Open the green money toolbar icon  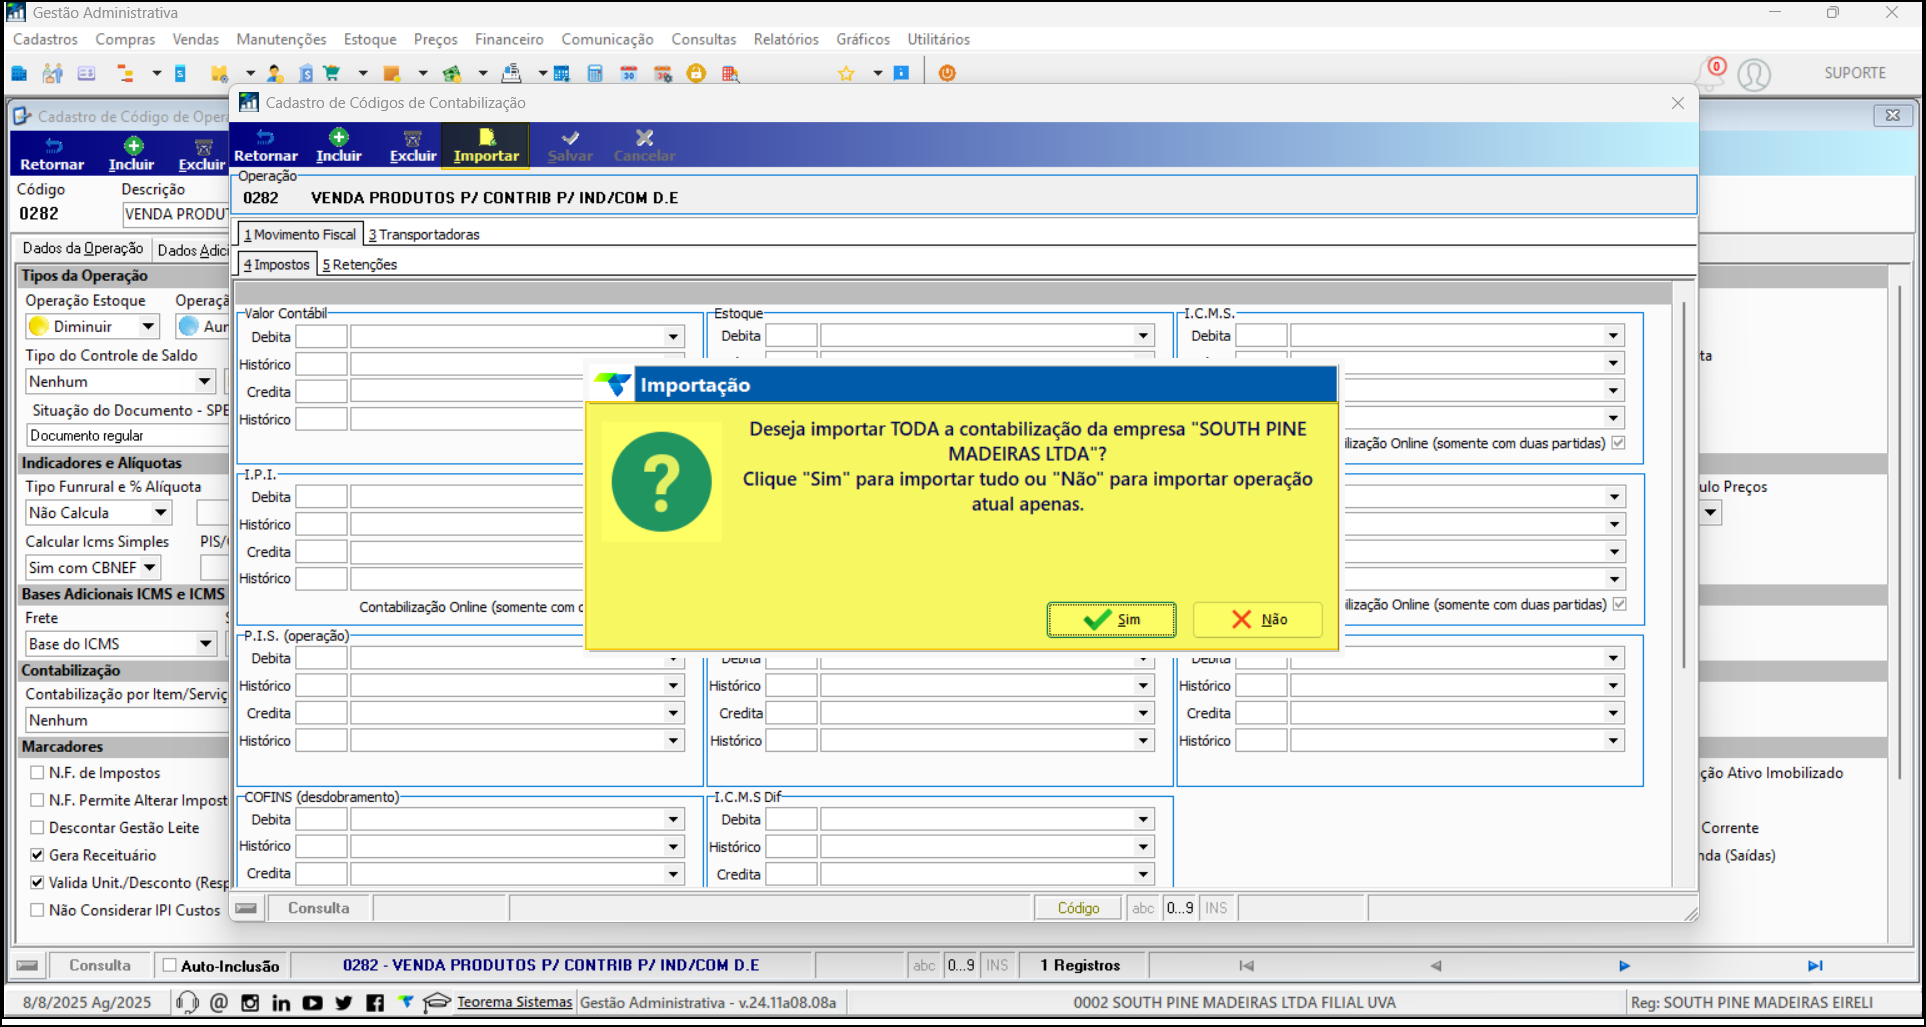[452, 73]
